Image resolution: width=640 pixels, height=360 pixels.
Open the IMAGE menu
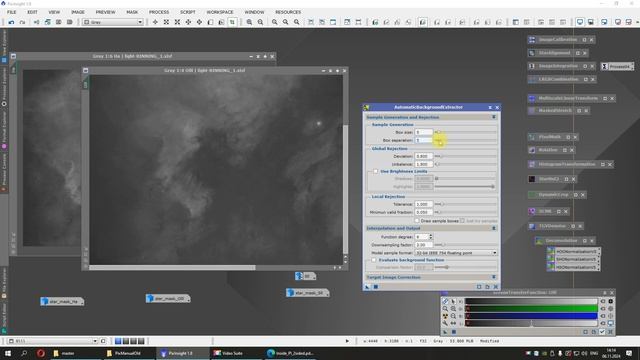[x=78, y=12]
